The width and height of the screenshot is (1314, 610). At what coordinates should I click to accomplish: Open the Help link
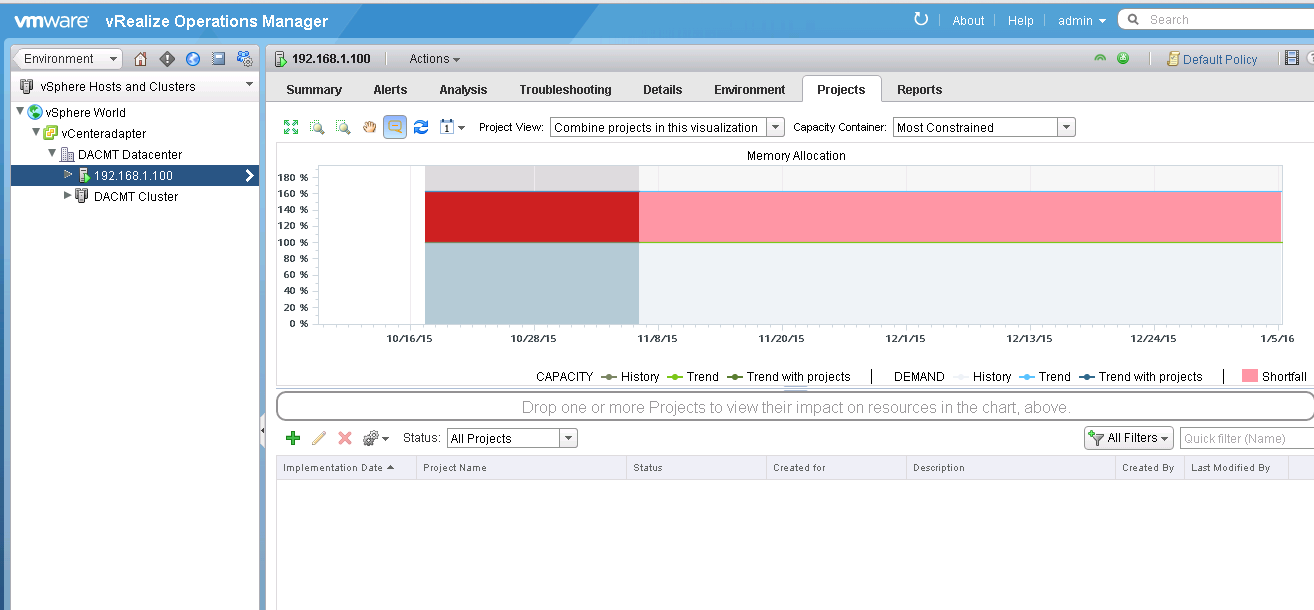click(1021, 20)
